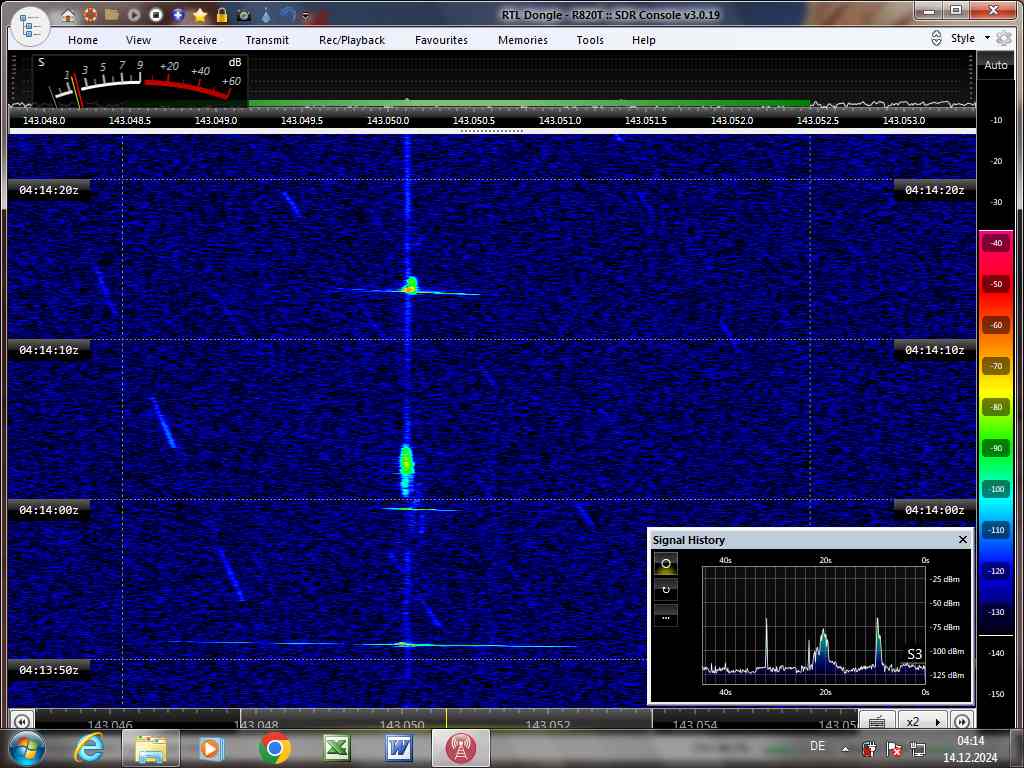Click the DE language indicator
This screenshot has width=1024, height=768.
click(817, 745)
